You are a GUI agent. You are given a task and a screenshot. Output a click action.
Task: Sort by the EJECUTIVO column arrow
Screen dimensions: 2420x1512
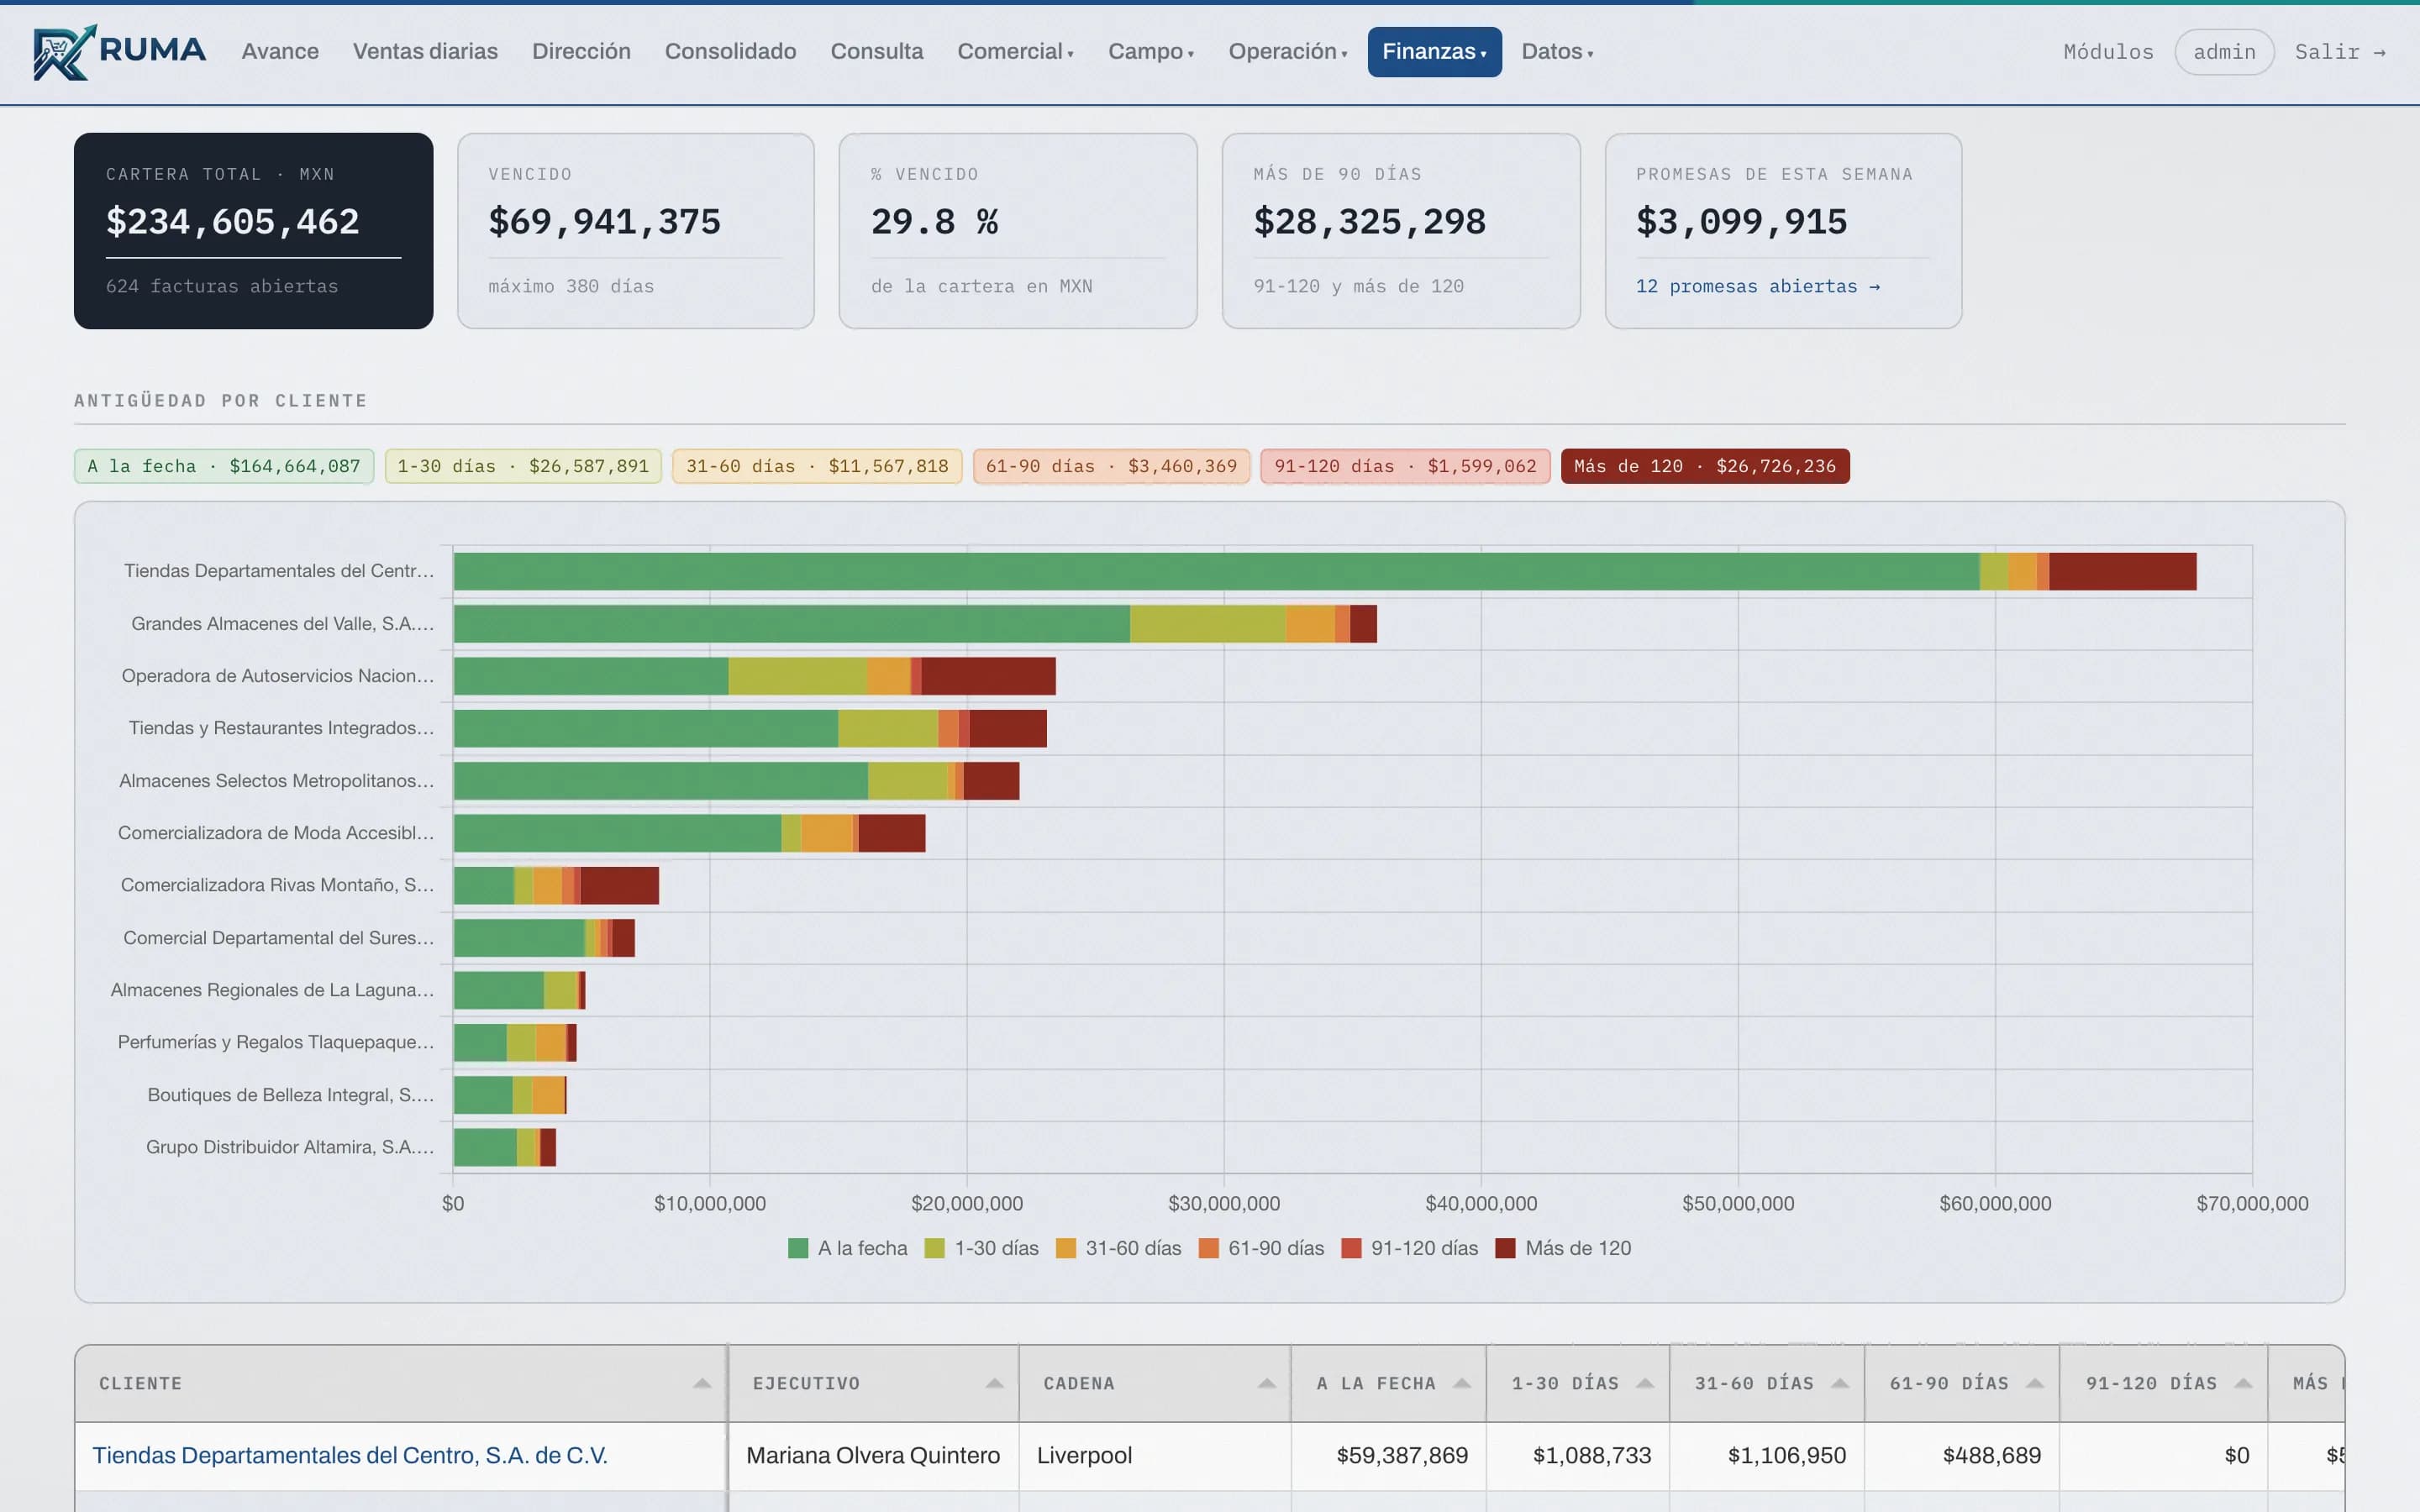tap(994, 1384)
